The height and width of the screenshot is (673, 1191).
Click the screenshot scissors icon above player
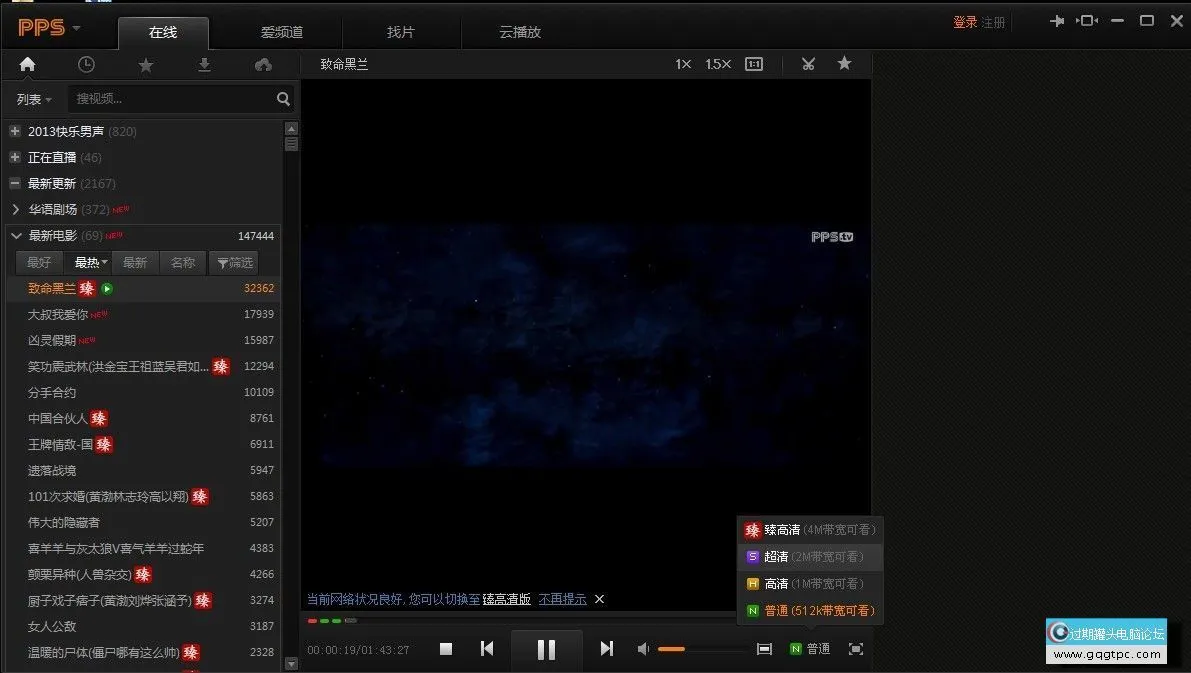(x=808, y=63)
